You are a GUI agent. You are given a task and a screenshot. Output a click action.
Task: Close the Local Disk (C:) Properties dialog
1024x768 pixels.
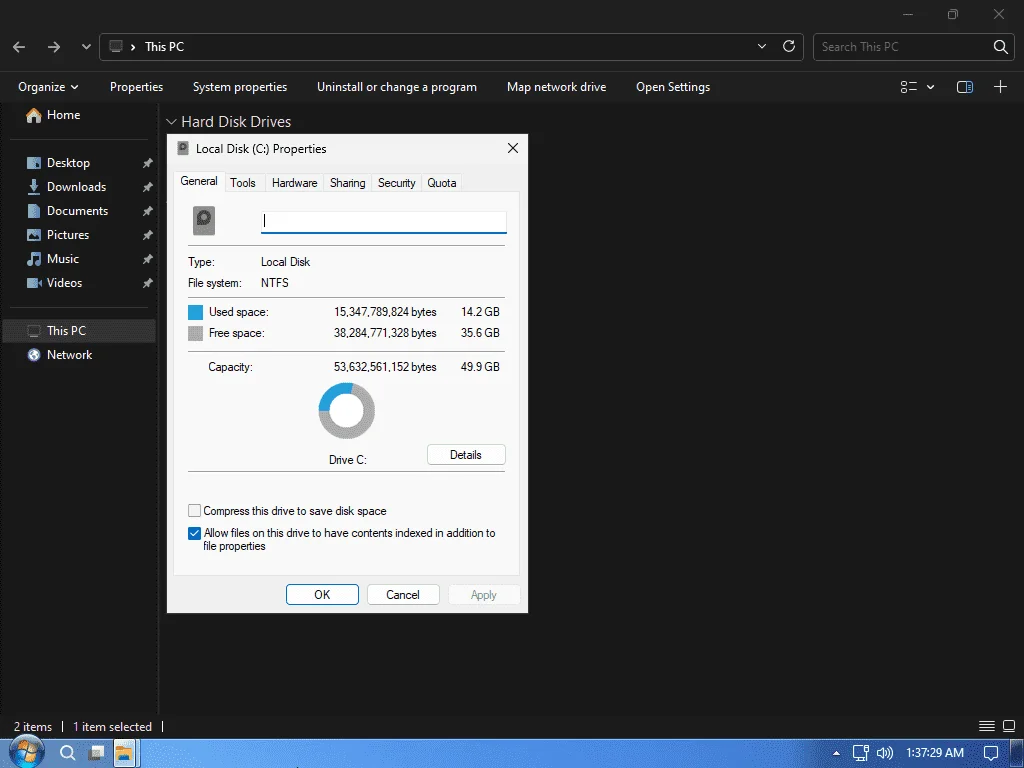click(513, 148)
